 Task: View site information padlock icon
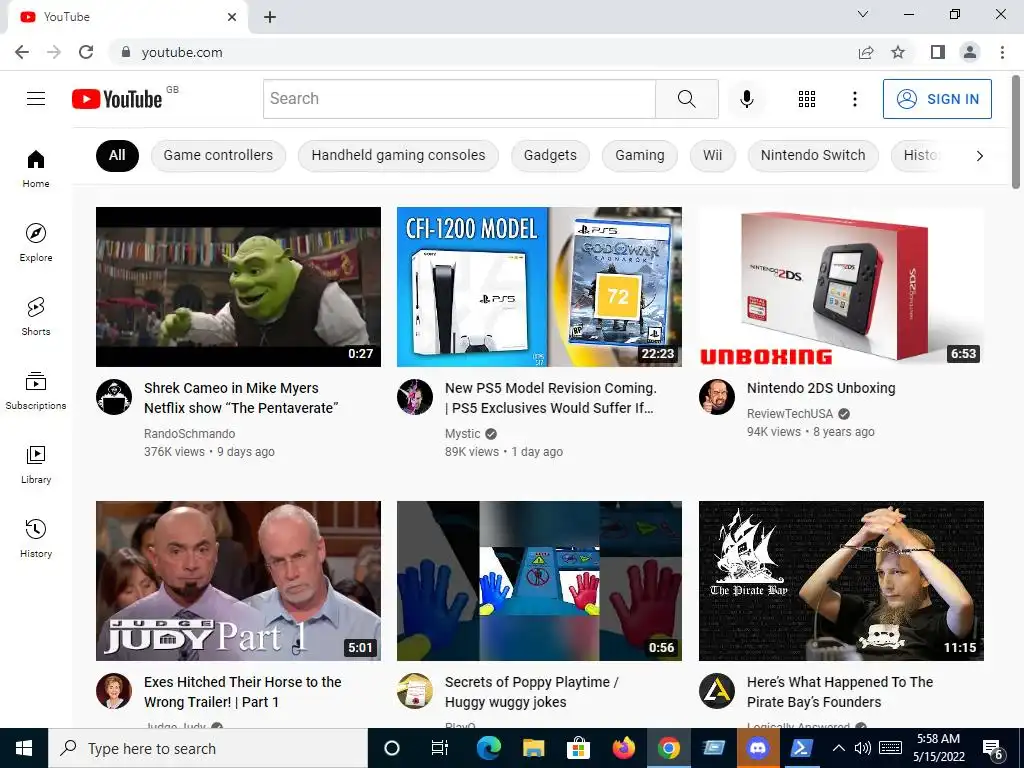tap(126, 52)
